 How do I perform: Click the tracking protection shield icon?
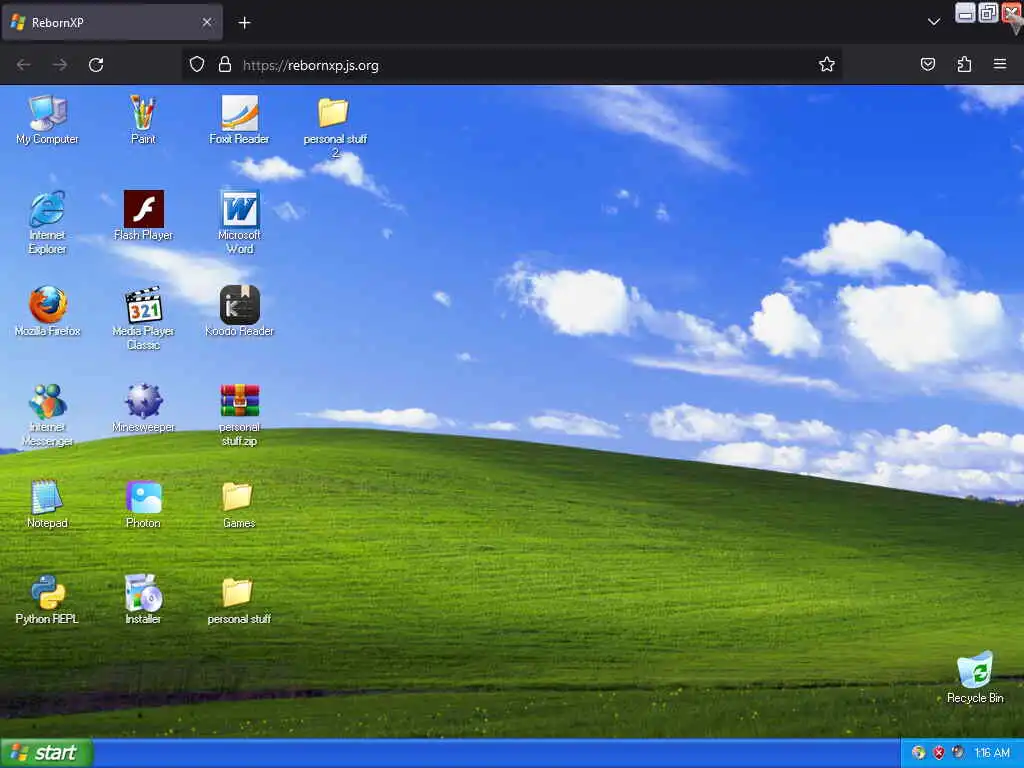197,64
